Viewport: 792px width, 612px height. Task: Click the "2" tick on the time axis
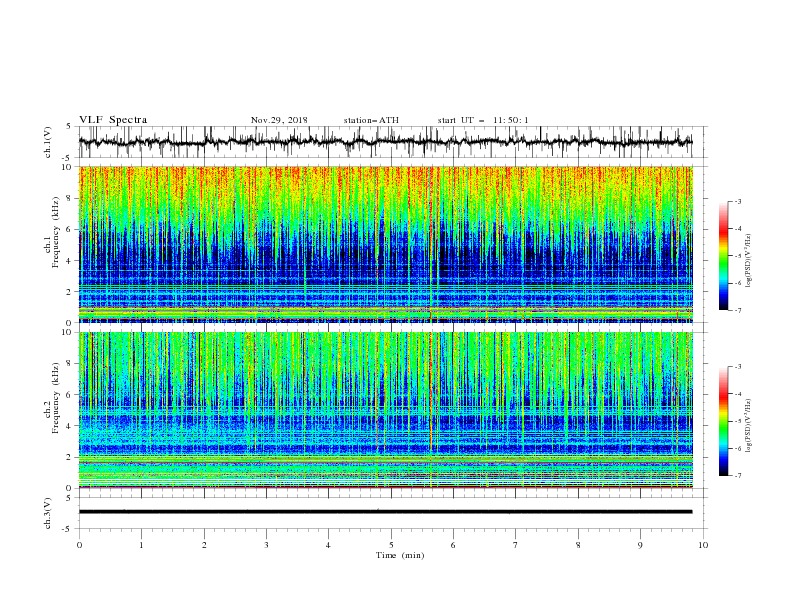(x=204, y=545)
